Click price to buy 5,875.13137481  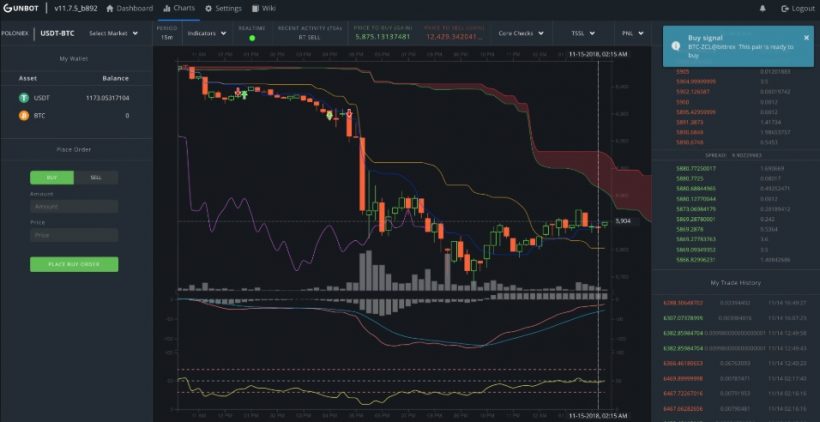point(382,37)
